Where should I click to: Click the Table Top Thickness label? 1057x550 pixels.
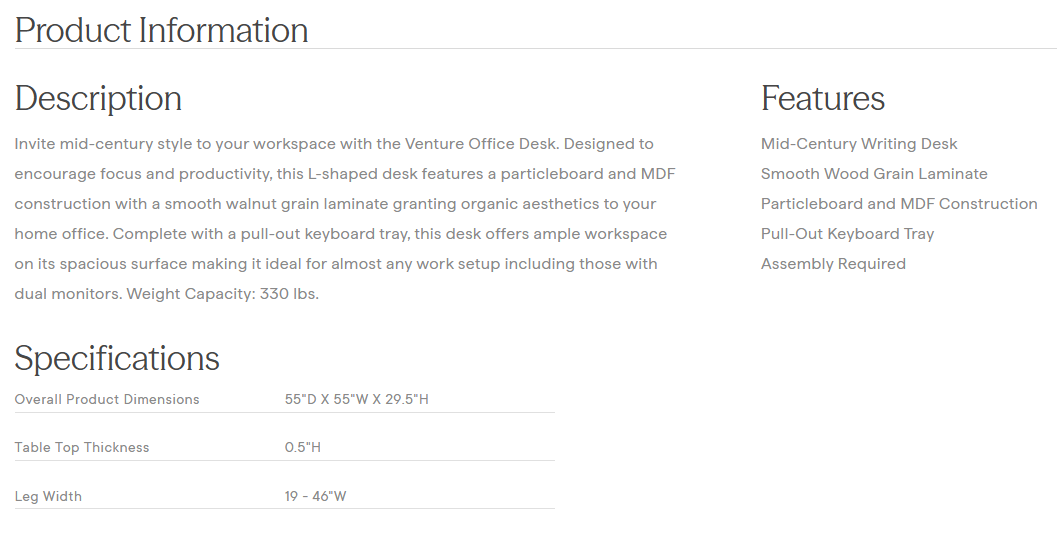(x=82, y=447)
